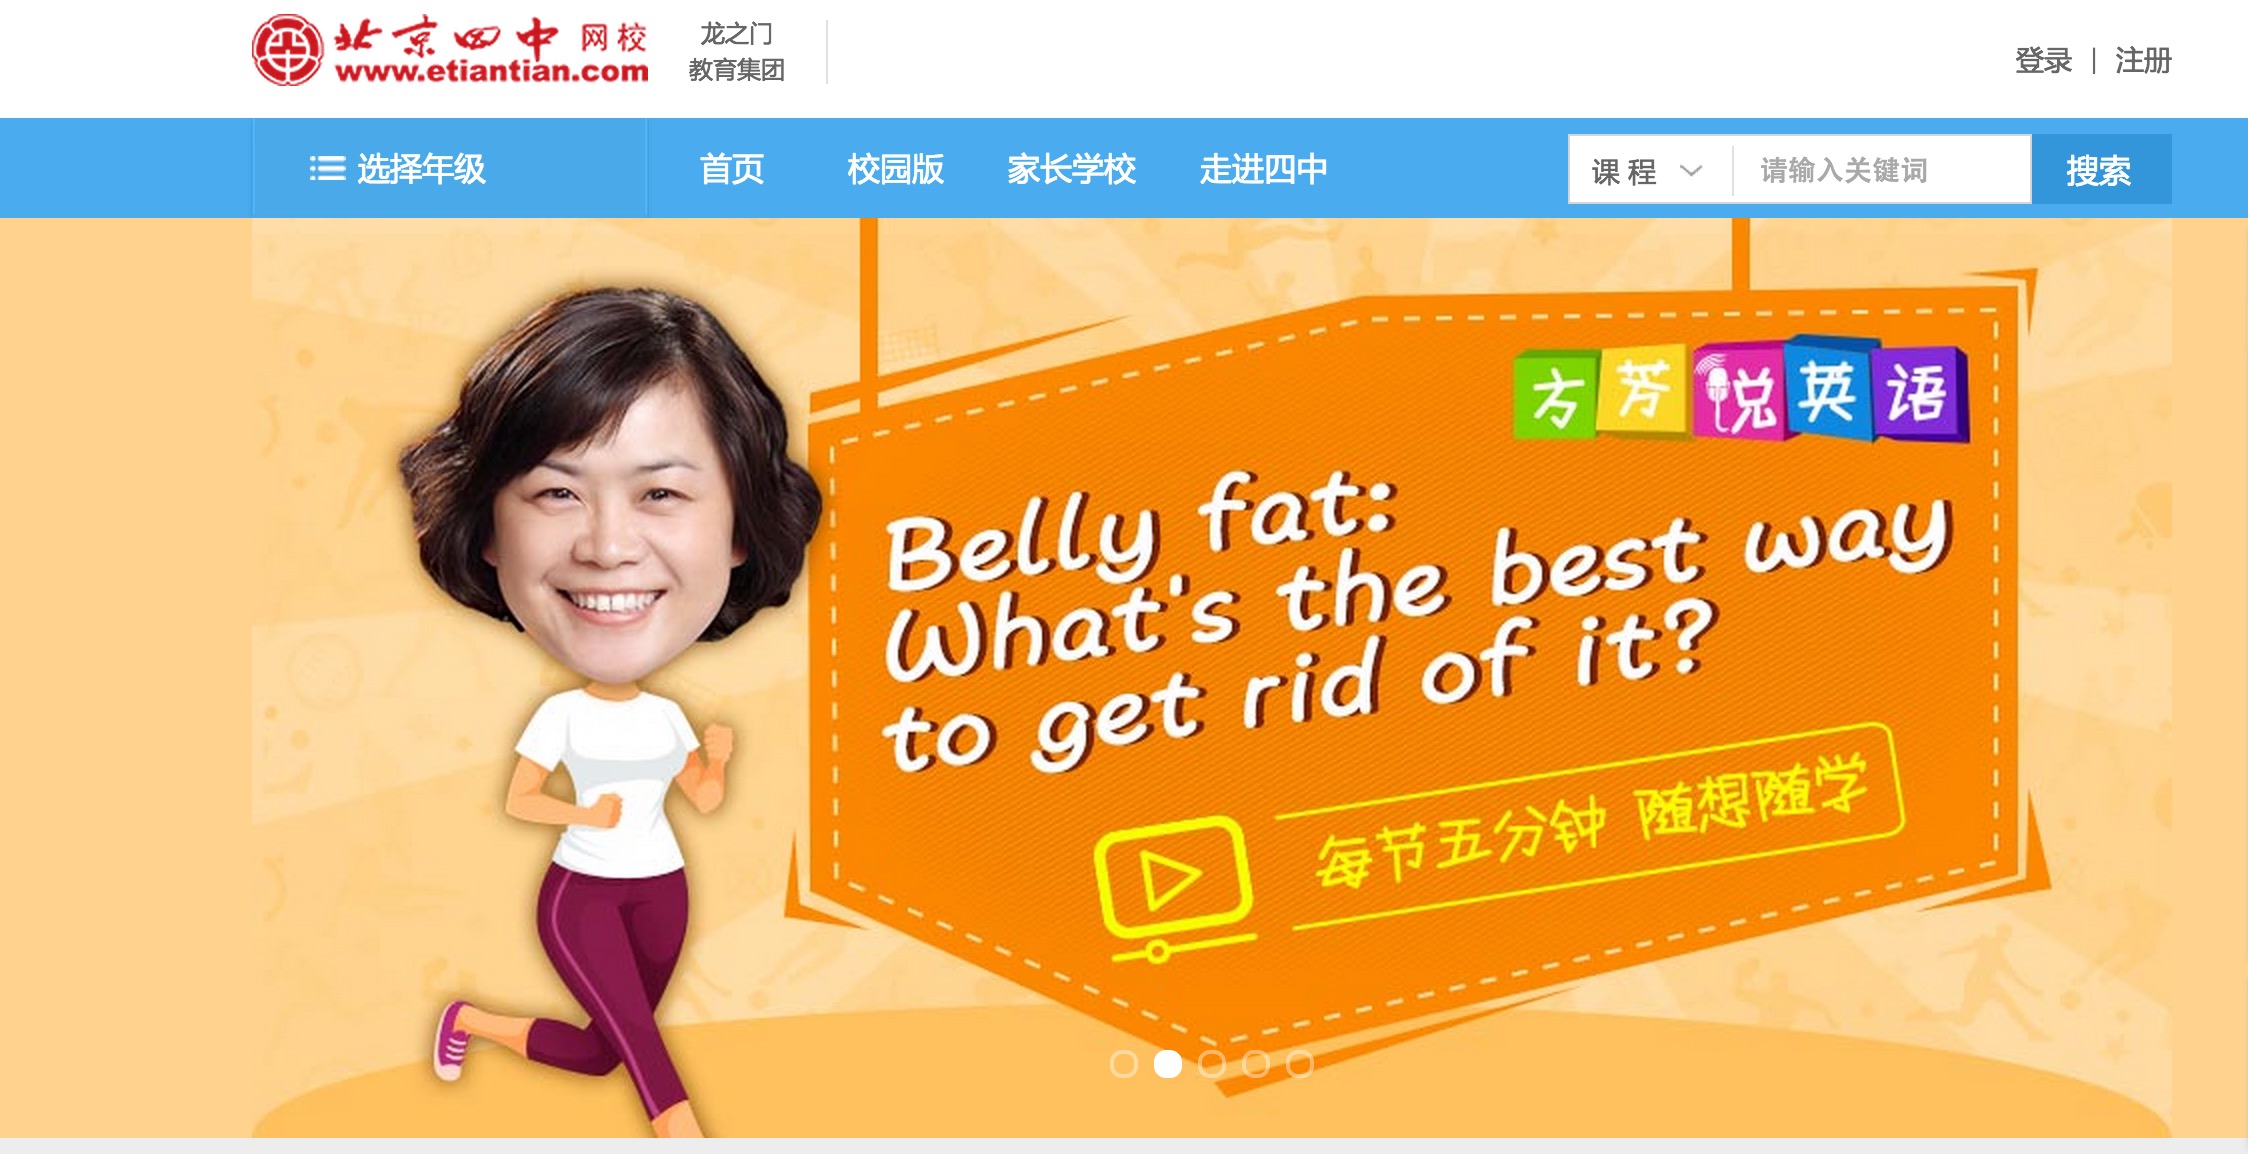Select the third carousel dot indicator
Image resolution: width=2248 pixels, height=1154 pixels.
(x=1212, y=1064)
